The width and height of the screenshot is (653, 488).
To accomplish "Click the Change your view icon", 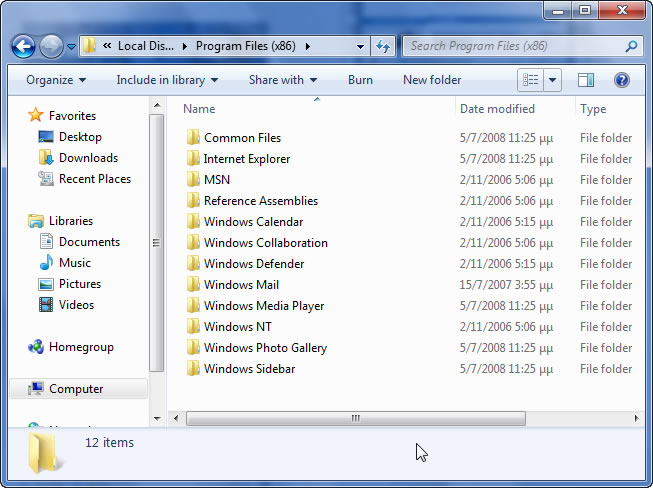I will (531, 80).
